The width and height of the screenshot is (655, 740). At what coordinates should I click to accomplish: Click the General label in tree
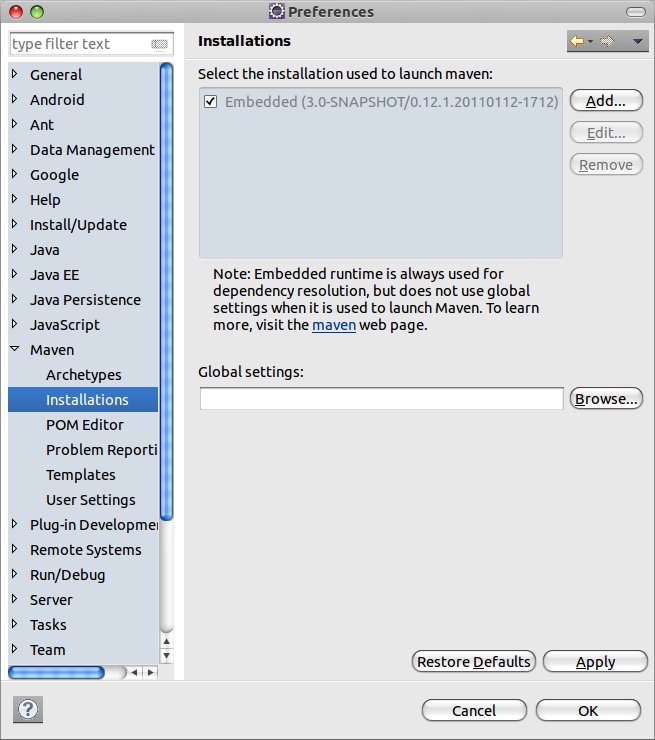tap(56, 75)
